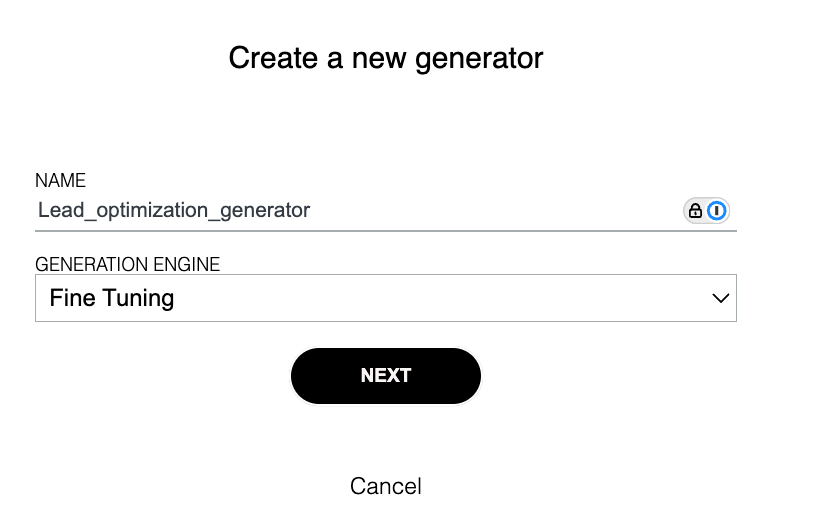
Task: Click the GENERATION ENGINE label
Action: pyautogui.click(x=127, y=265)
